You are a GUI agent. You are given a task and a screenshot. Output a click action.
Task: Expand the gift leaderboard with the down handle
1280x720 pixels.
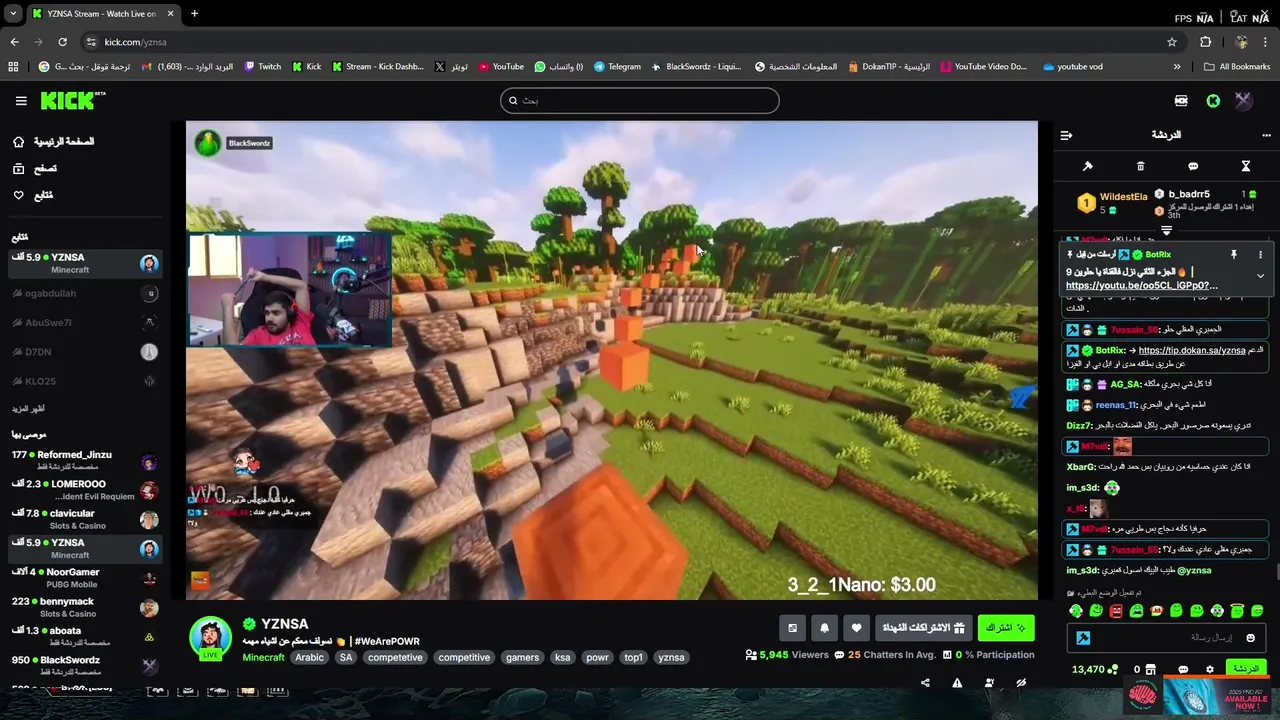[1166, 231]
